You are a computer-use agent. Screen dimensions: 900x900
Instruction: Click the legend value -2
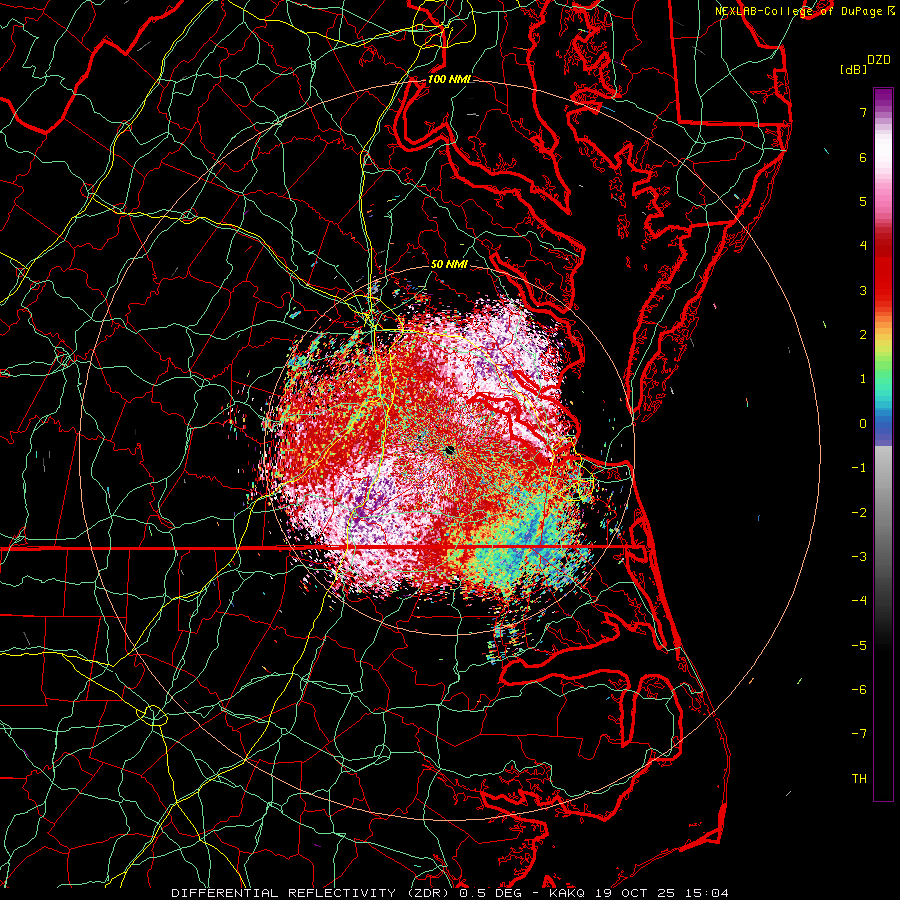click(859, 512)
